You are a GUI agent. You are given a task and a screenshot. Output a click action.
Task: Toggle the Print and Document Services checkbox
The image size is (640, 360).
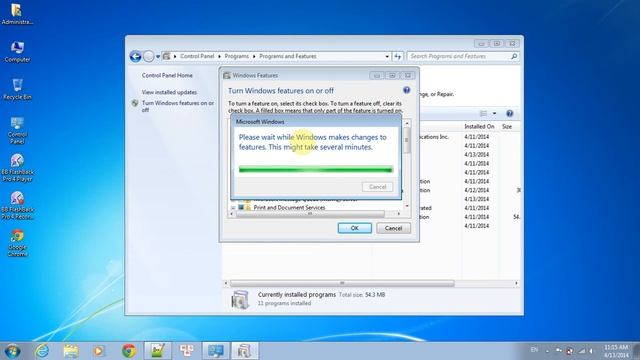pos(241,207)
